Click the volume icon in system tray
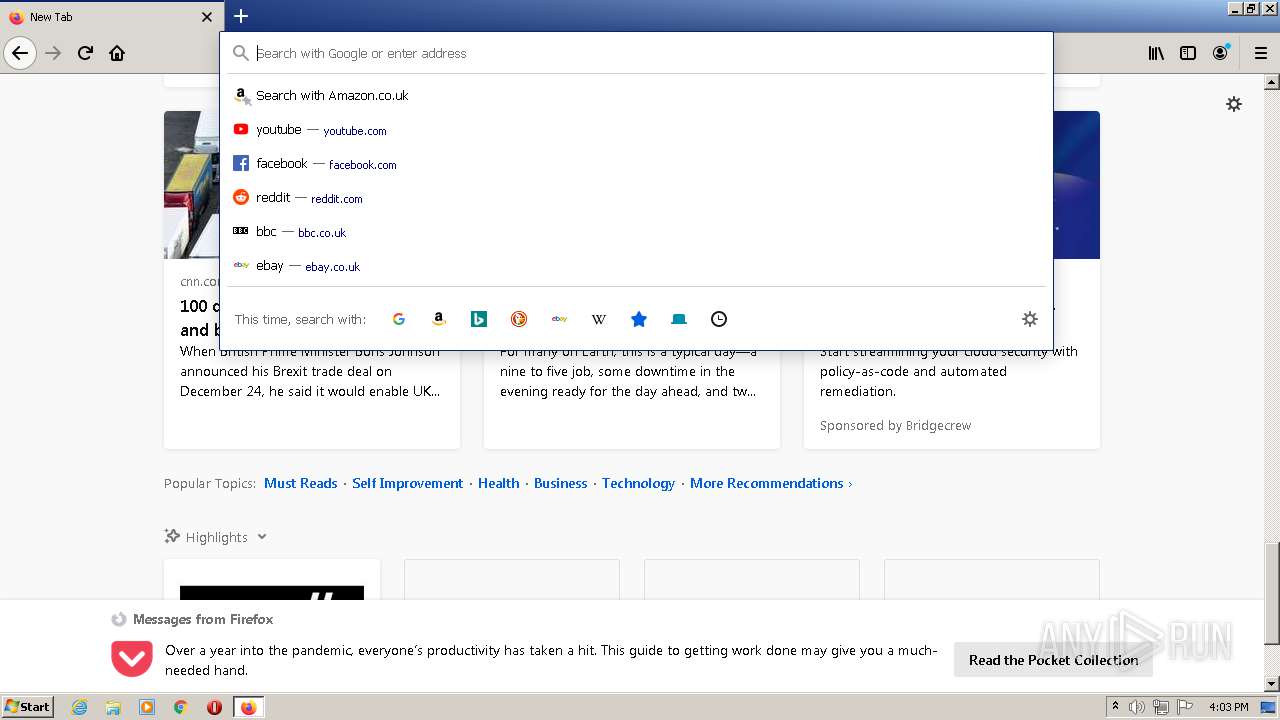The height and width of the screenshot is (720, 1280). [1138, 707]
